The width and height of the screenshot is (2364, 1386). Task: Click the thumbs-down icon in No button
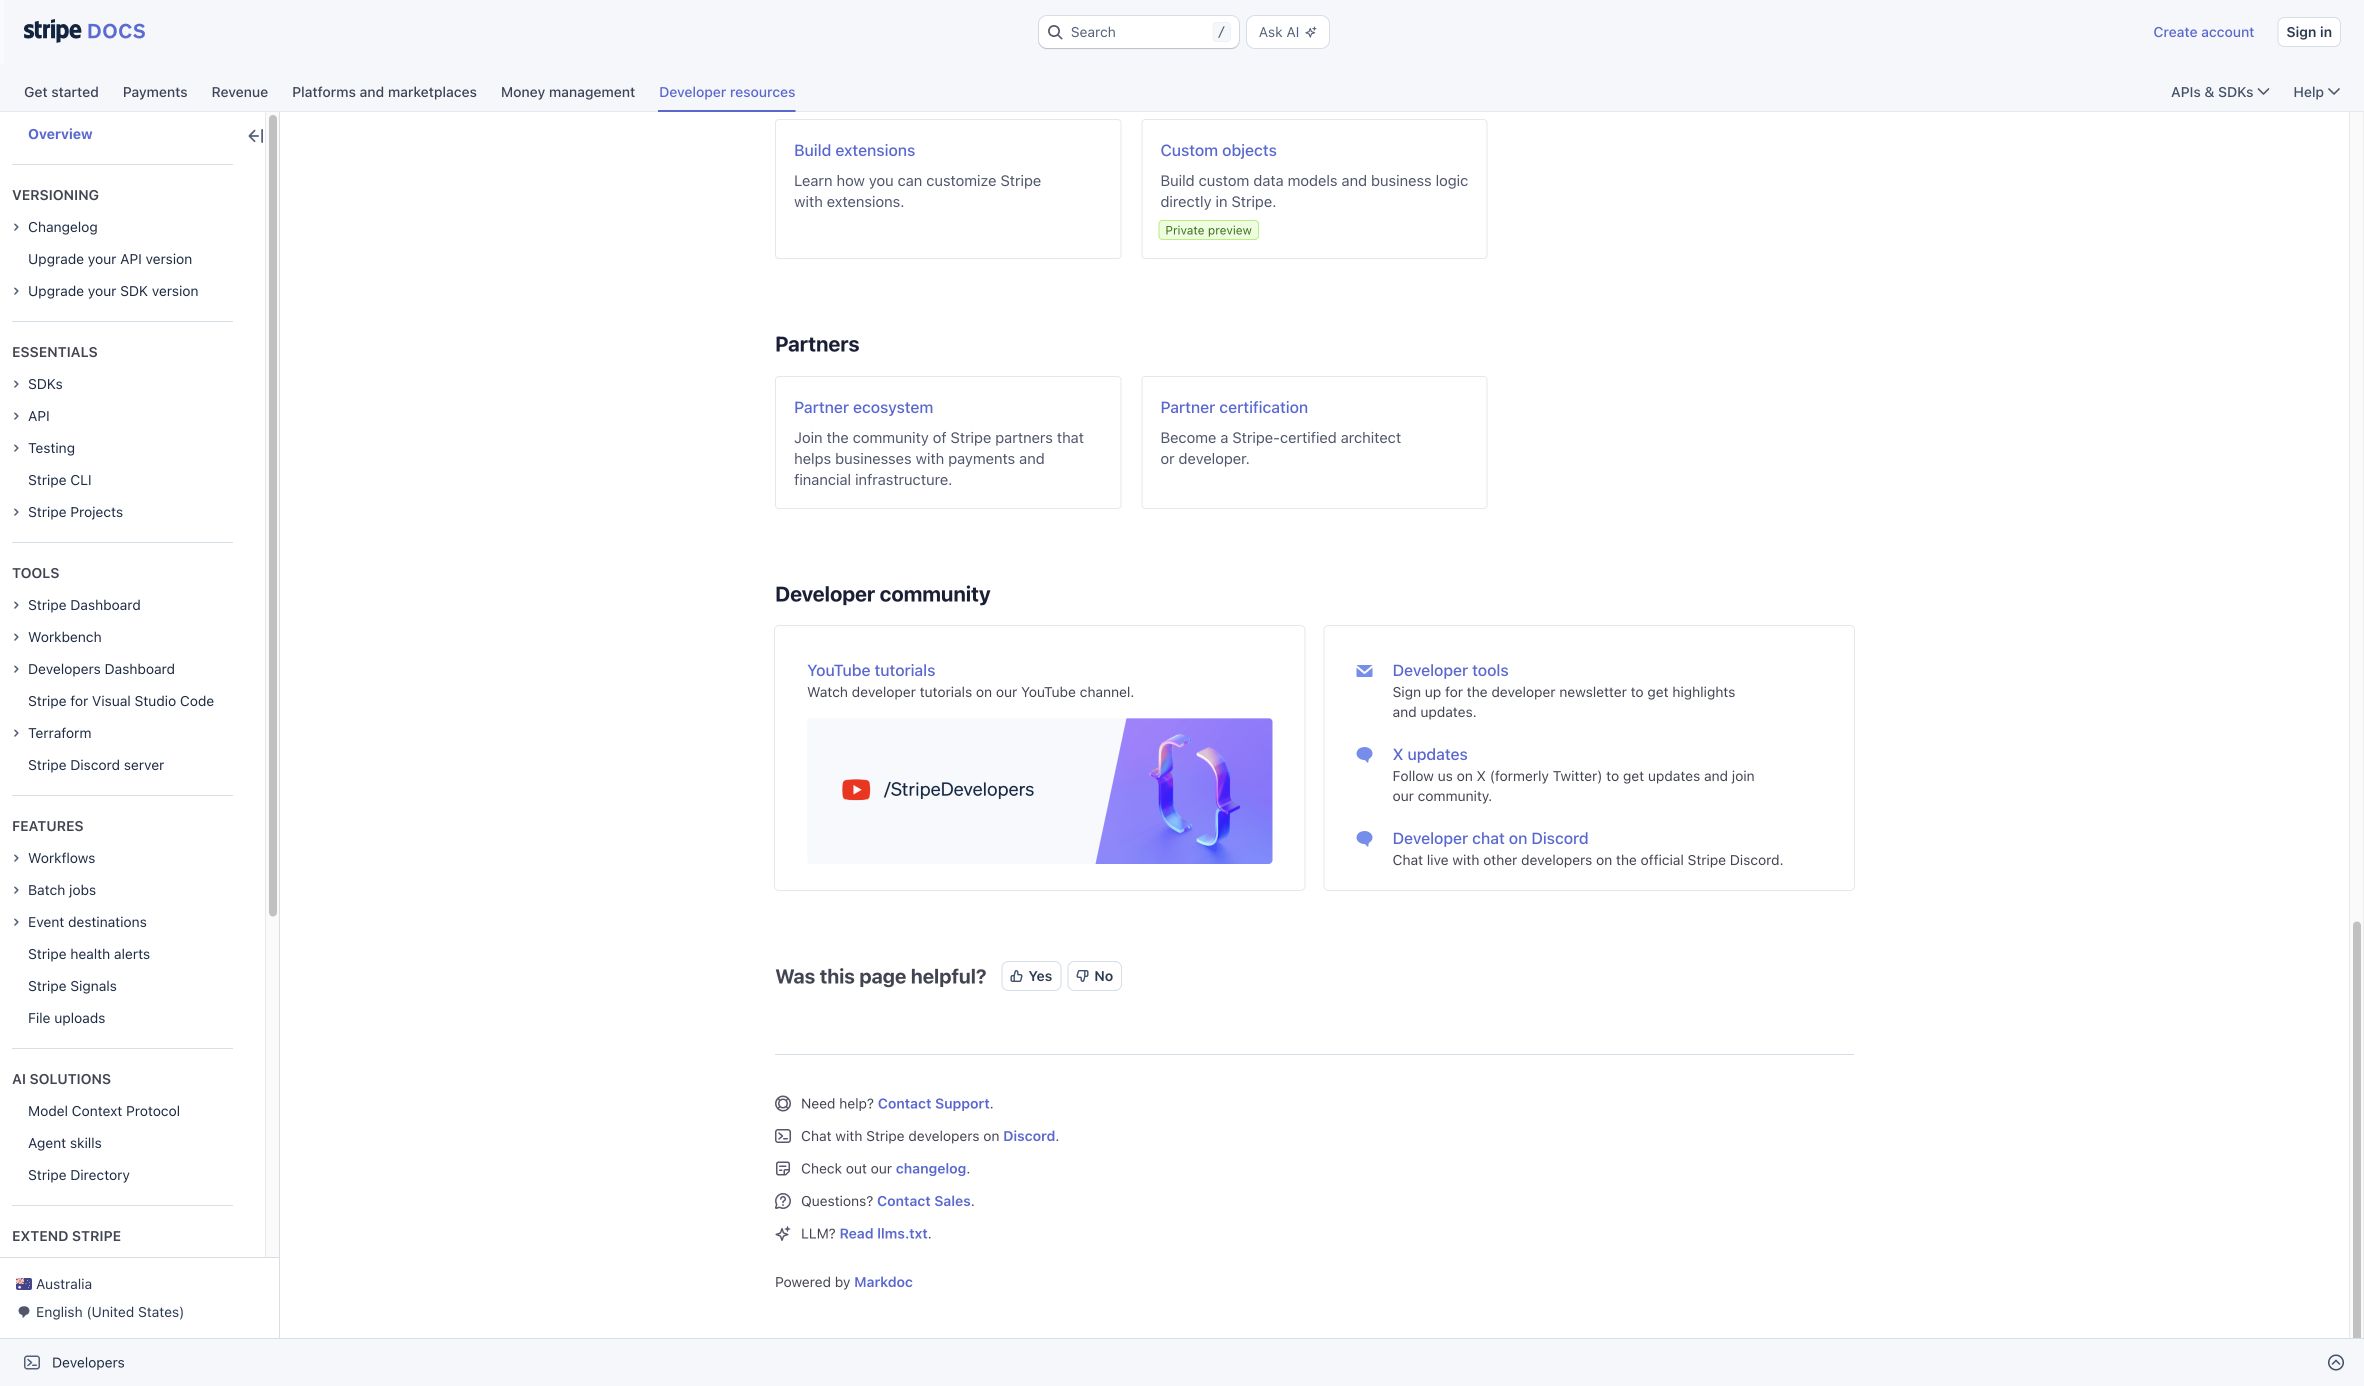coord(1082,976)
